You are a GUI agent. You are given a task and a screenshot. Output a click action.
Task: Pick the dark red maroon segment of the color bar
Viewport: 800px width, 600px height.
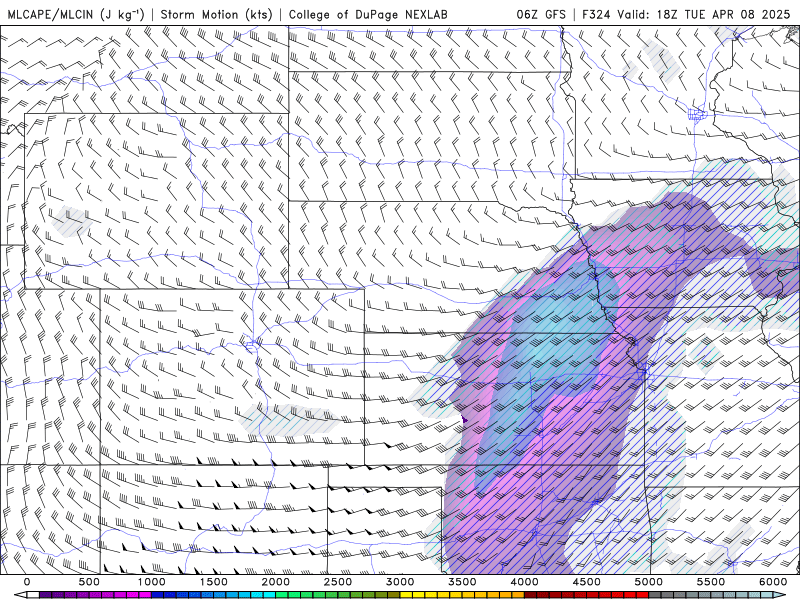coord(531,595)
